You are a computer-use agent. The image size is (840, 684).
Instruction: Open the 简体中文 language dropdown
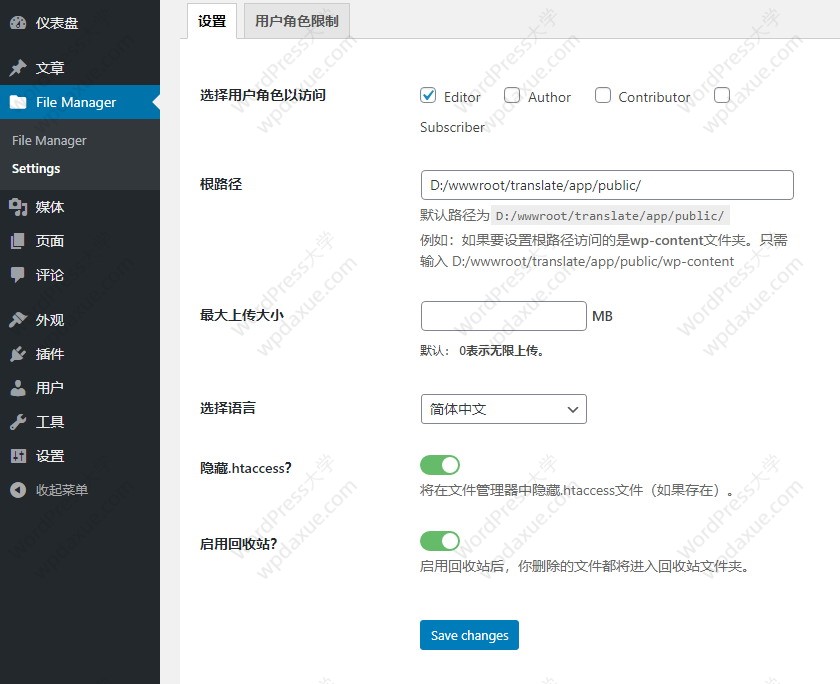pyautogui.click(x=503, y=409)
